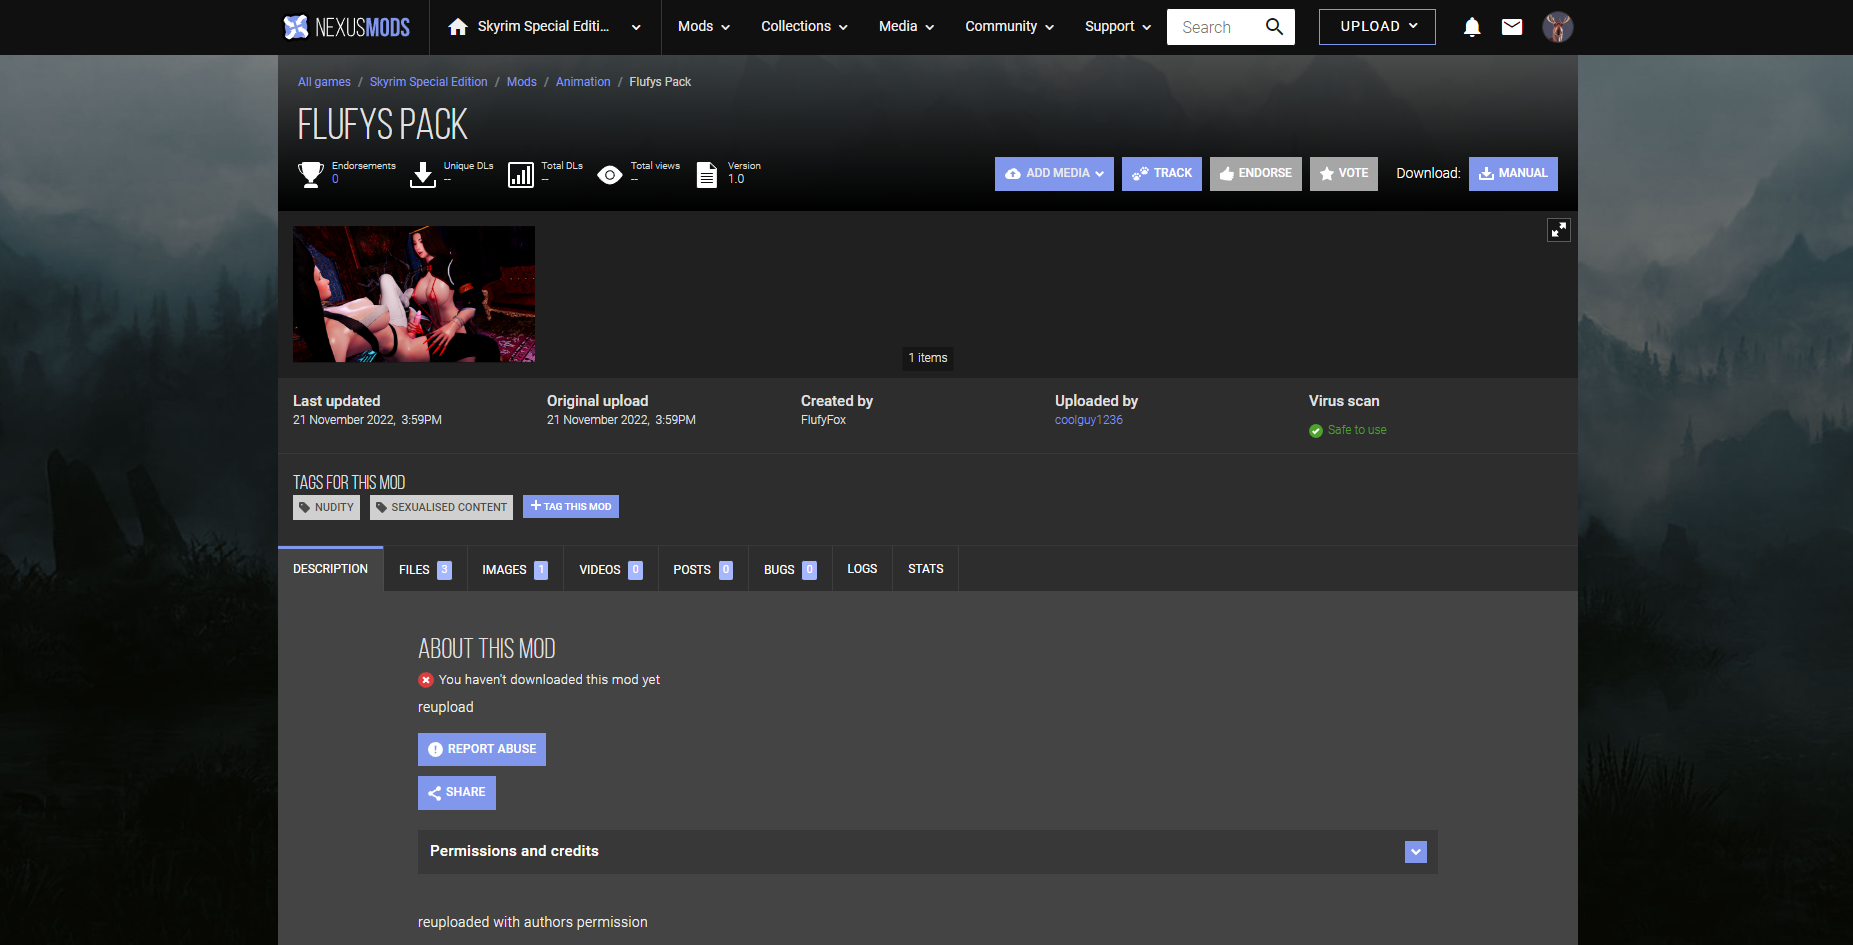
Task: Click the Version document icon
Action: 707,175
